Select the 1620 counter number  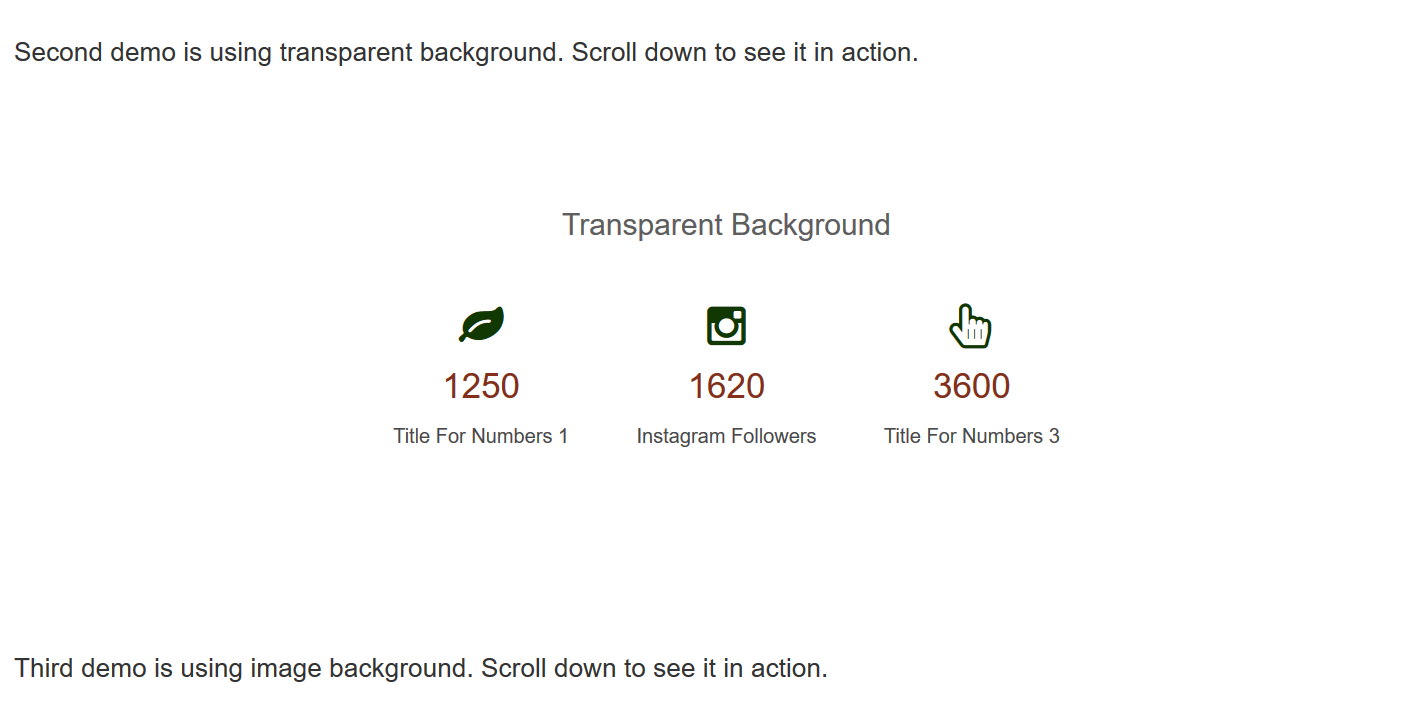click(726, 386)
